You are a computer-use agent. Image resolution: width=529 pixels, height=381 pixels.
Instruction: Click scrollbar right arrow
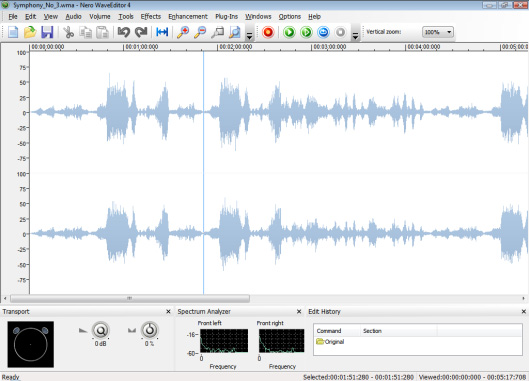[523, 299]
